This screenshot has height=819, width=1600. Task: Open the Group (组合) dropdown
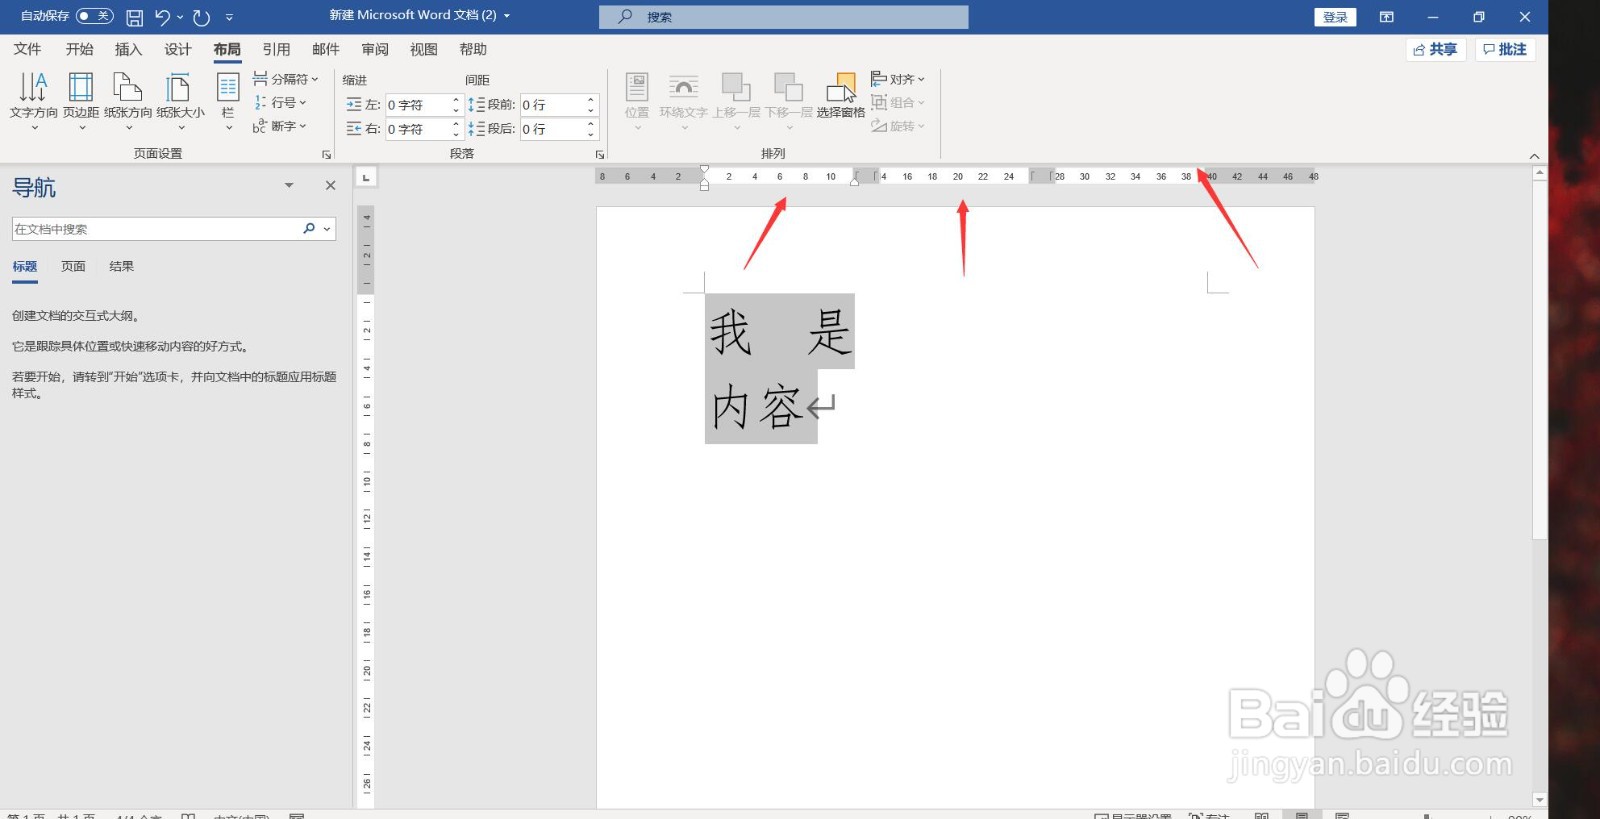click(x=898, y=102)
